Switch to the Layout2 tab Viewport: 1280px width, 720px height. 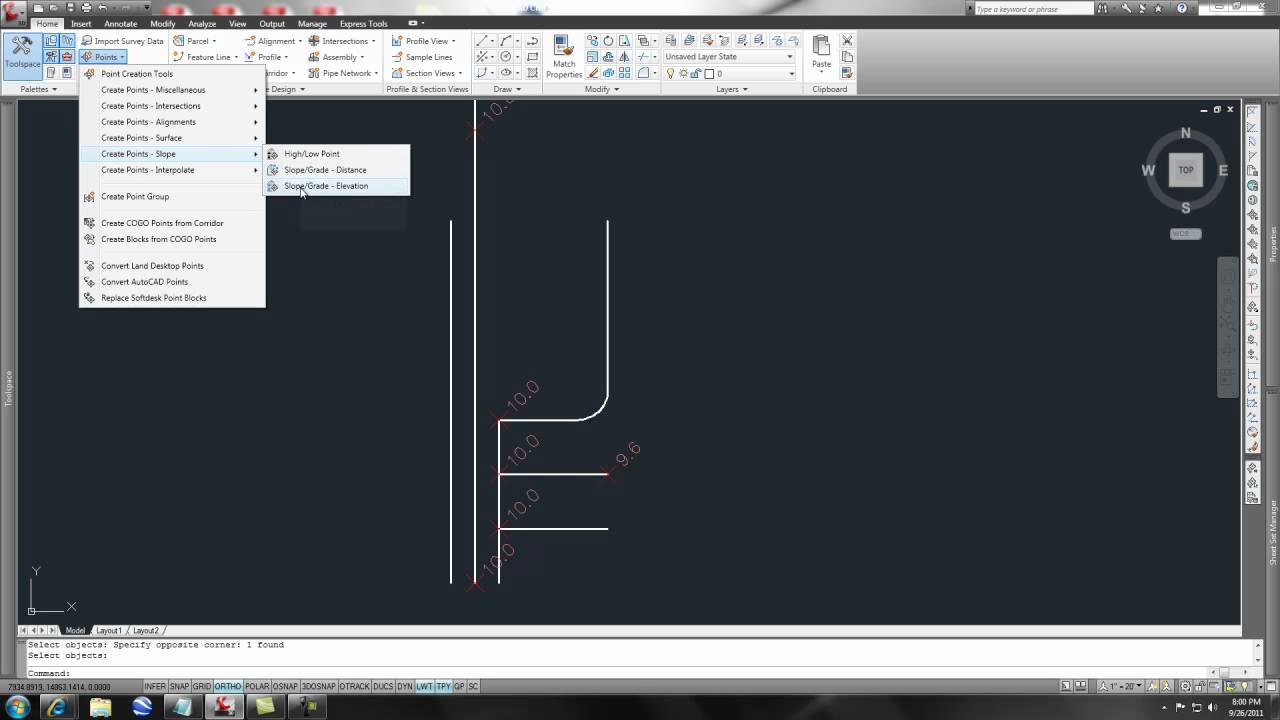(x=146, y=631)
